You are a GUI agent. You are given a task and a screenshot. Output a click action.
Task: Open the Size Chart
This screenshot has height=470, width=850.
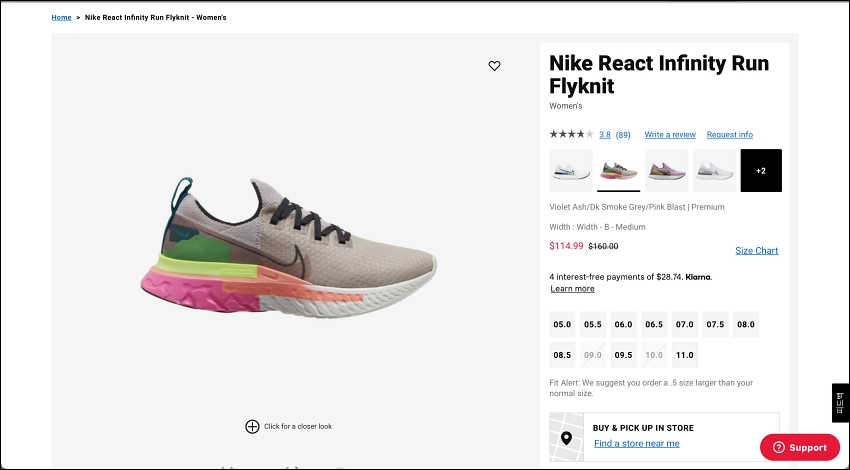click(756, 250)
